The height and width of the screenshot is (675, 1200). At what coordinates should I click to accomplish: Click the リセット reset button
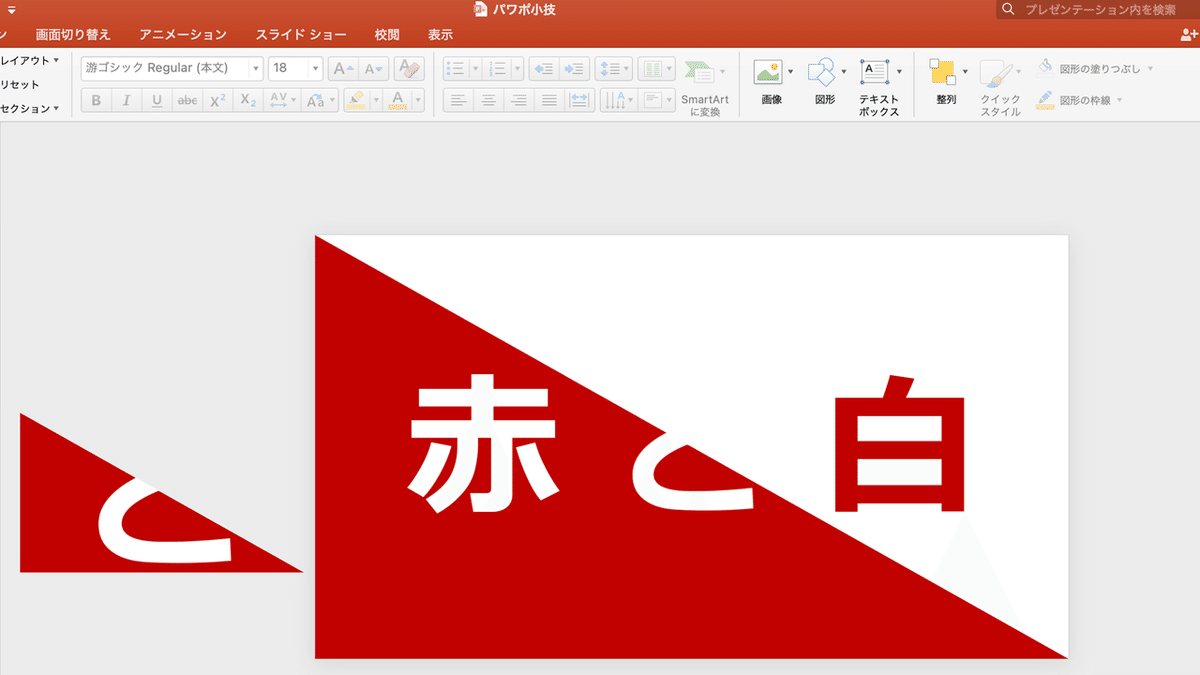(20, 85)
